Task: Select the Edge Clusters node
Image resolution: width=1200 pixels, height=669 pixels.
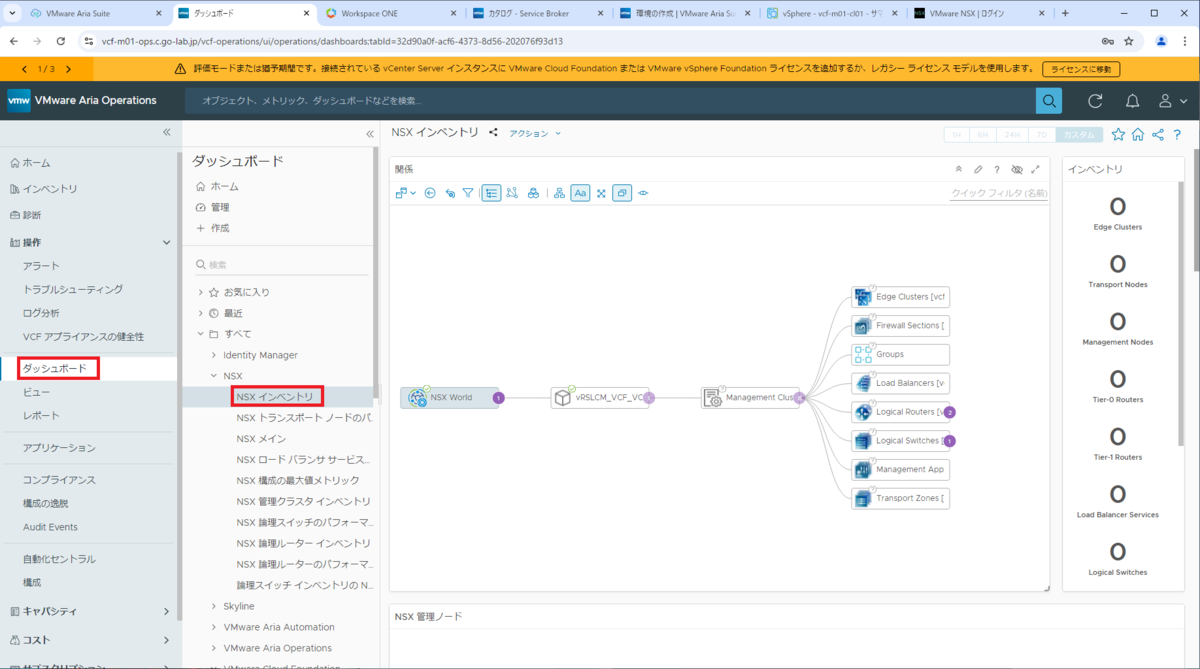Action: [900, 297]
